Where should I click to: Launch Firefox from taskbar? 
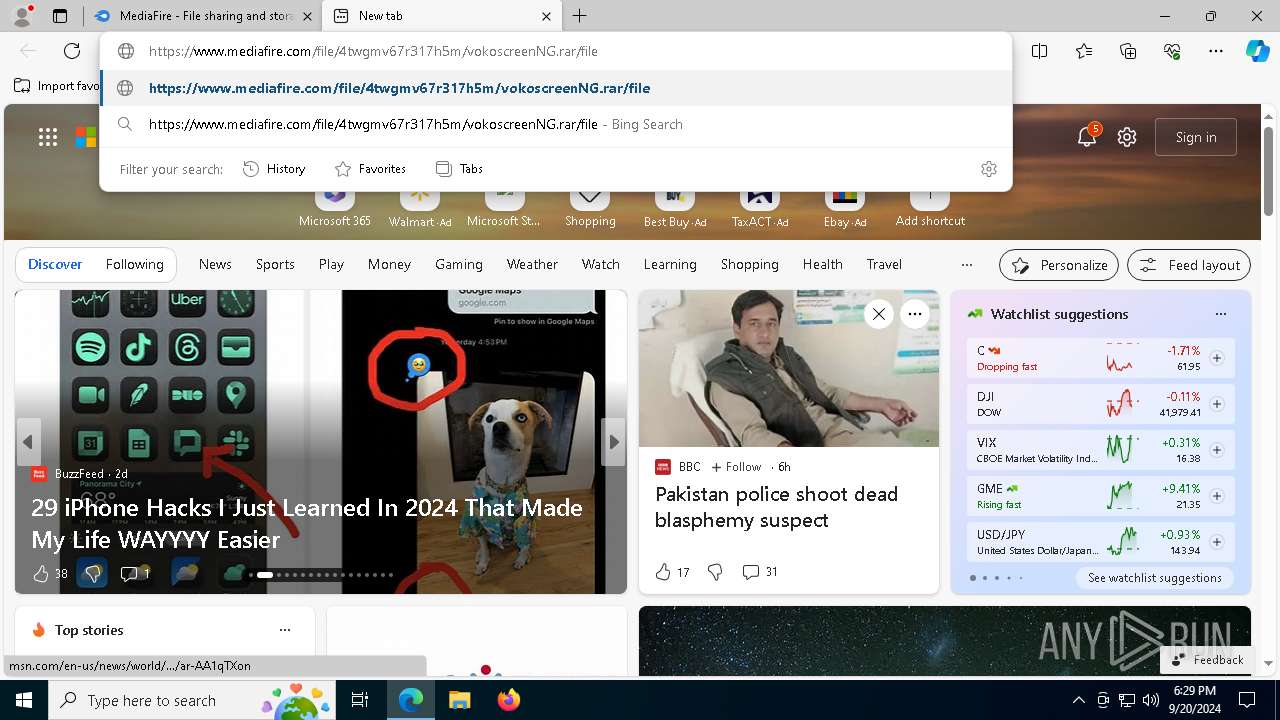click(x=508, y=700)
